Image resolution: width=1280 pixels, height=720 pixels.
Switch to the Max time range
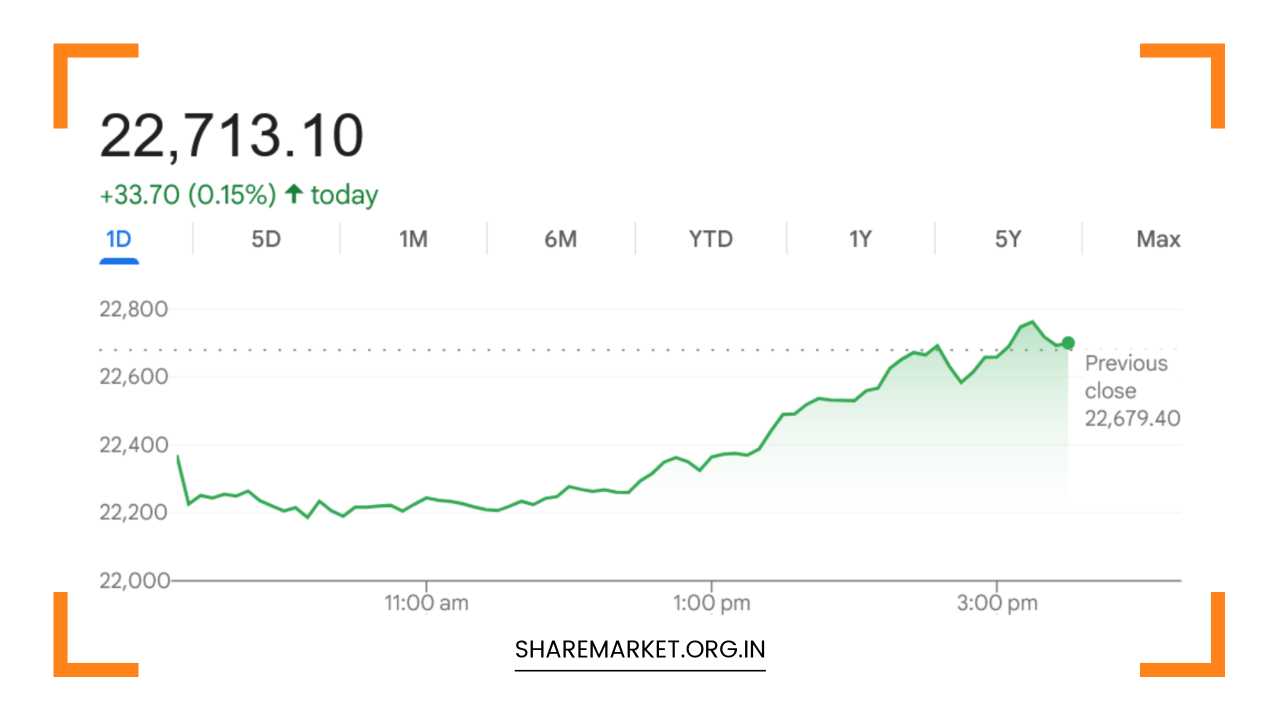coord(1158,239)
